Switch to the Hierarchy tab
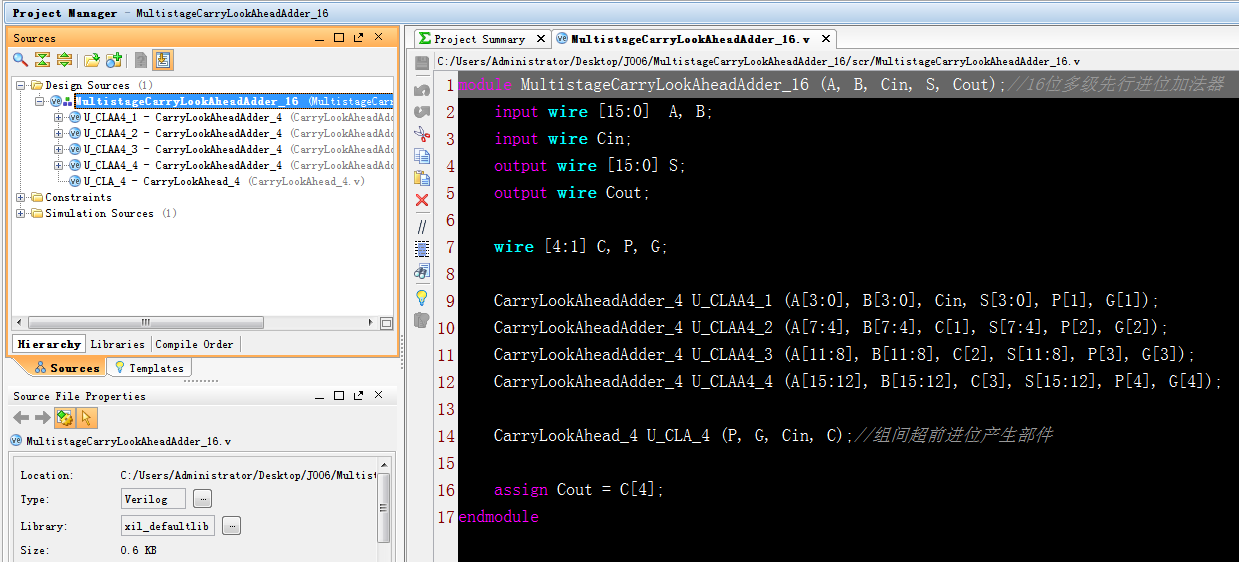Screen dimensions: 1239x562 49,344
